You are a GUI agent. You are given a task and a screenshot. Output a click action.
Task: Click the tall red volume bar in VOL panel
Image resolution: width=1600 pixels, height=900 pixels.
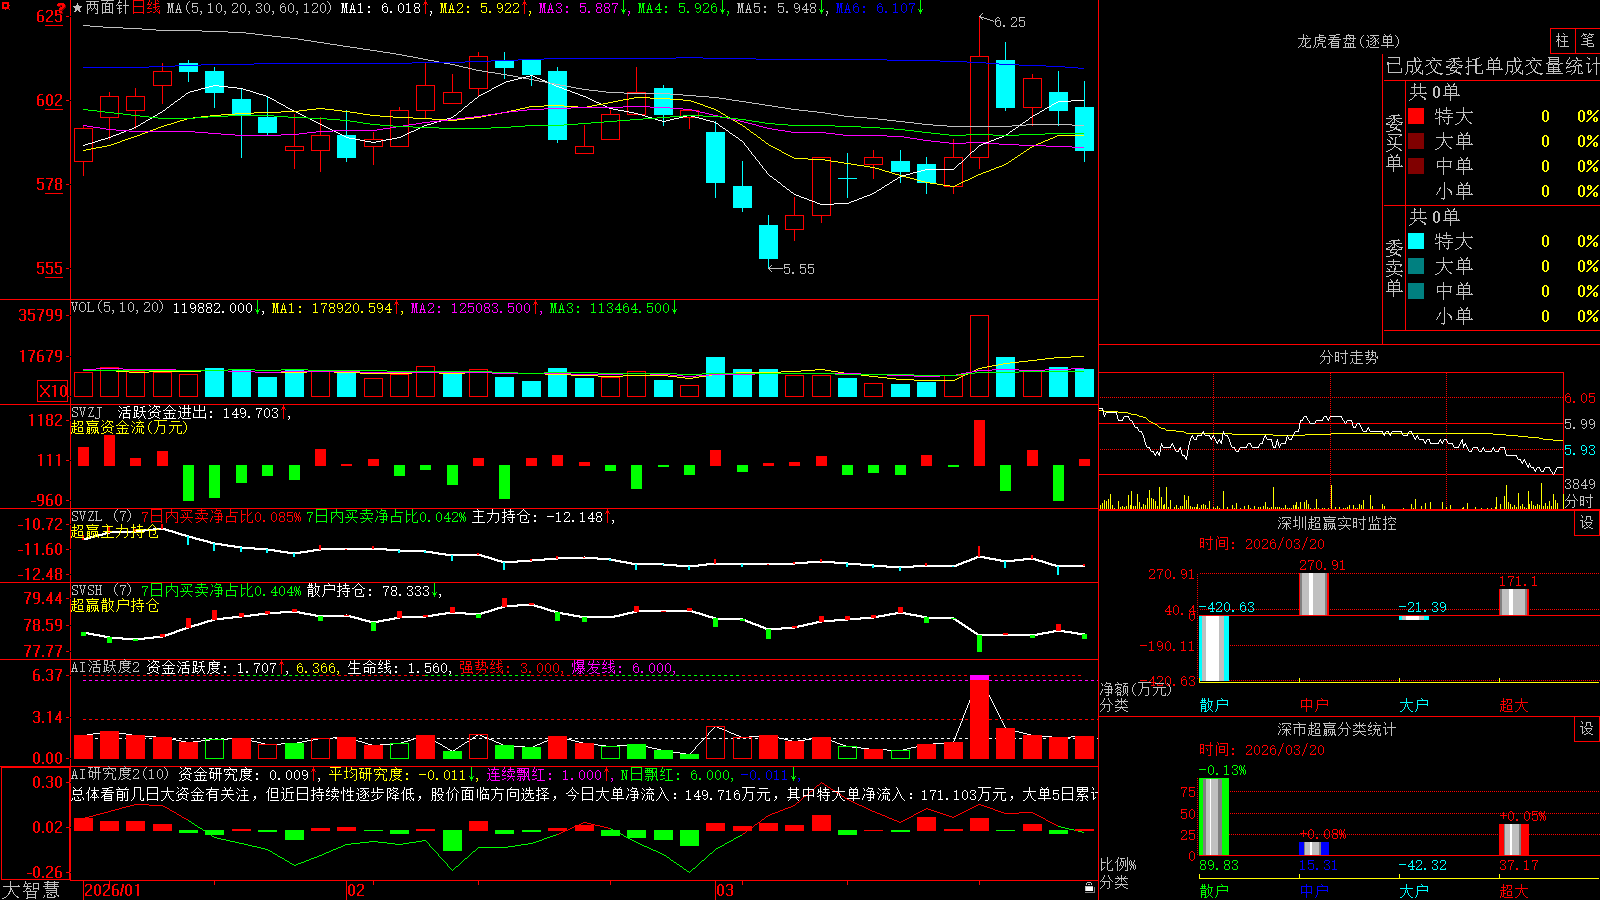979,357
